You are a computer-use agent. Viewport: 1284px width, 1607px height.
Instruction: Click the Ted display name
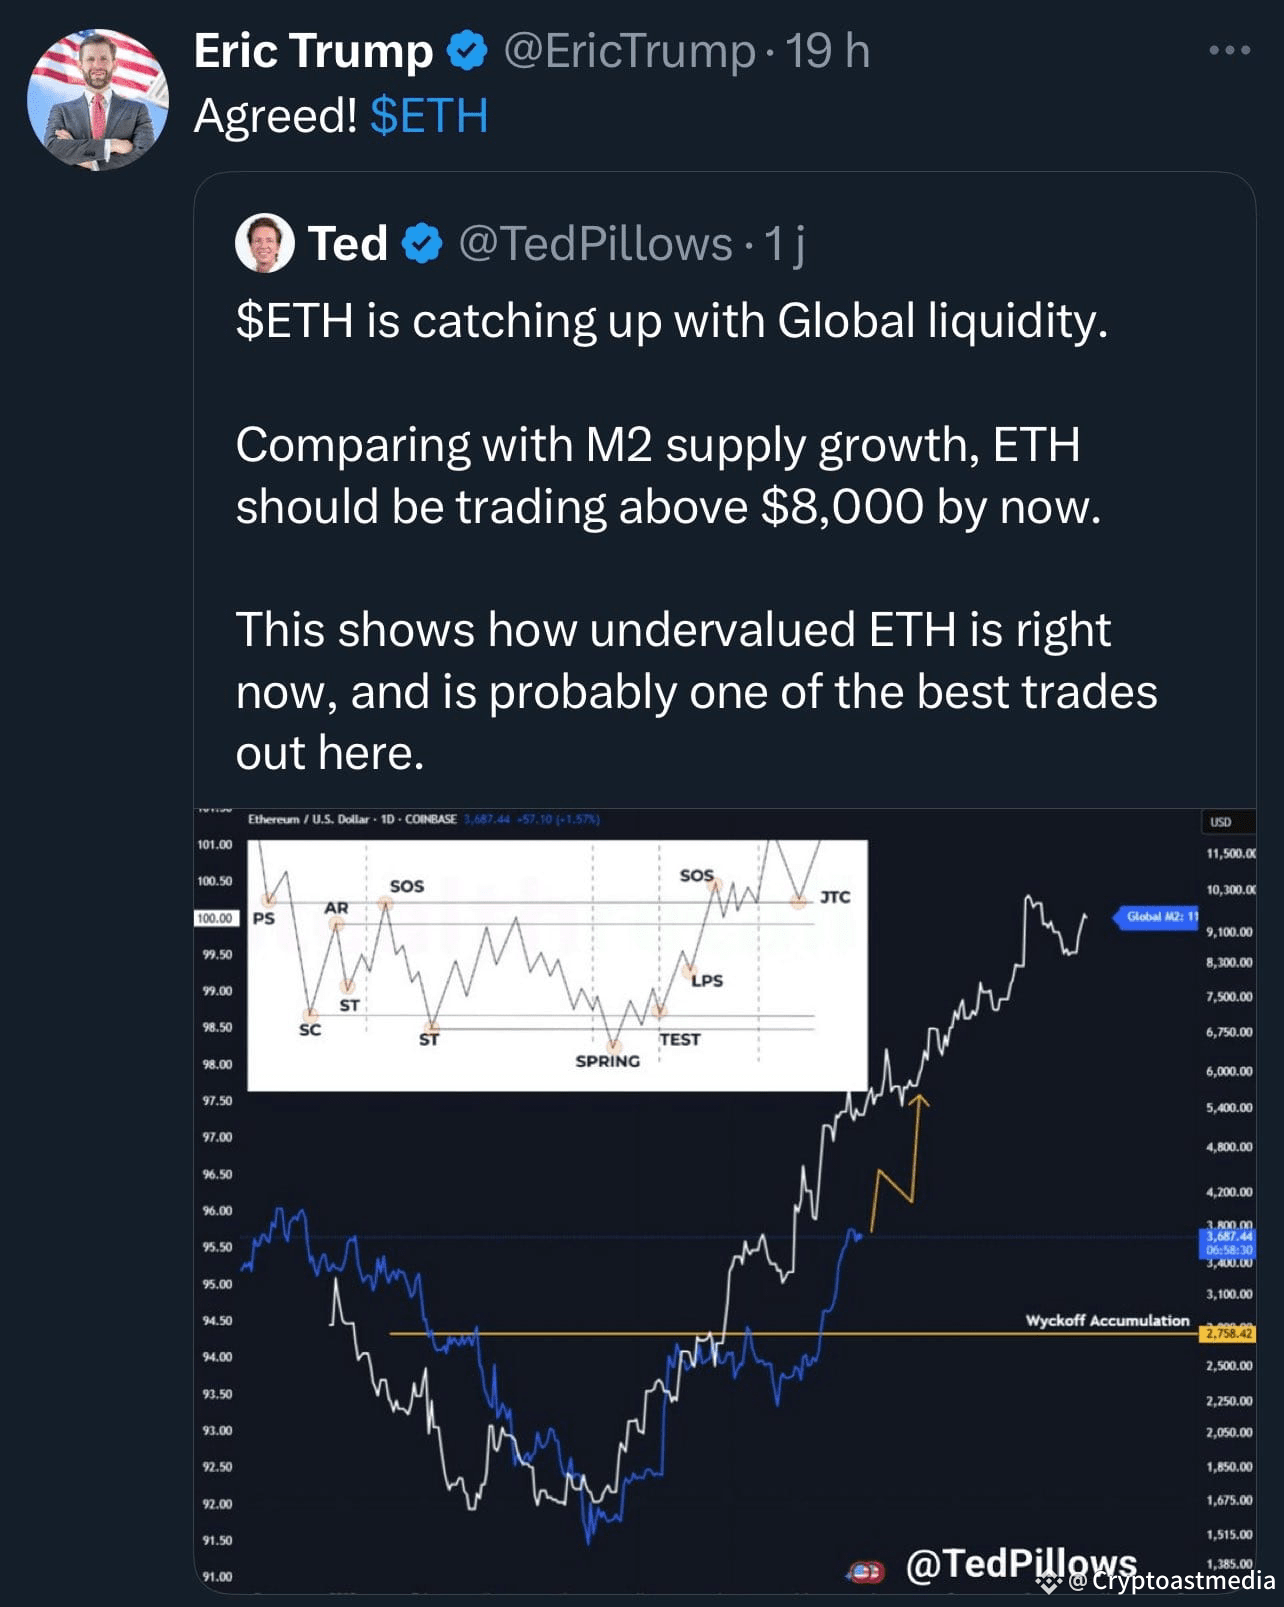coord(347,244)
